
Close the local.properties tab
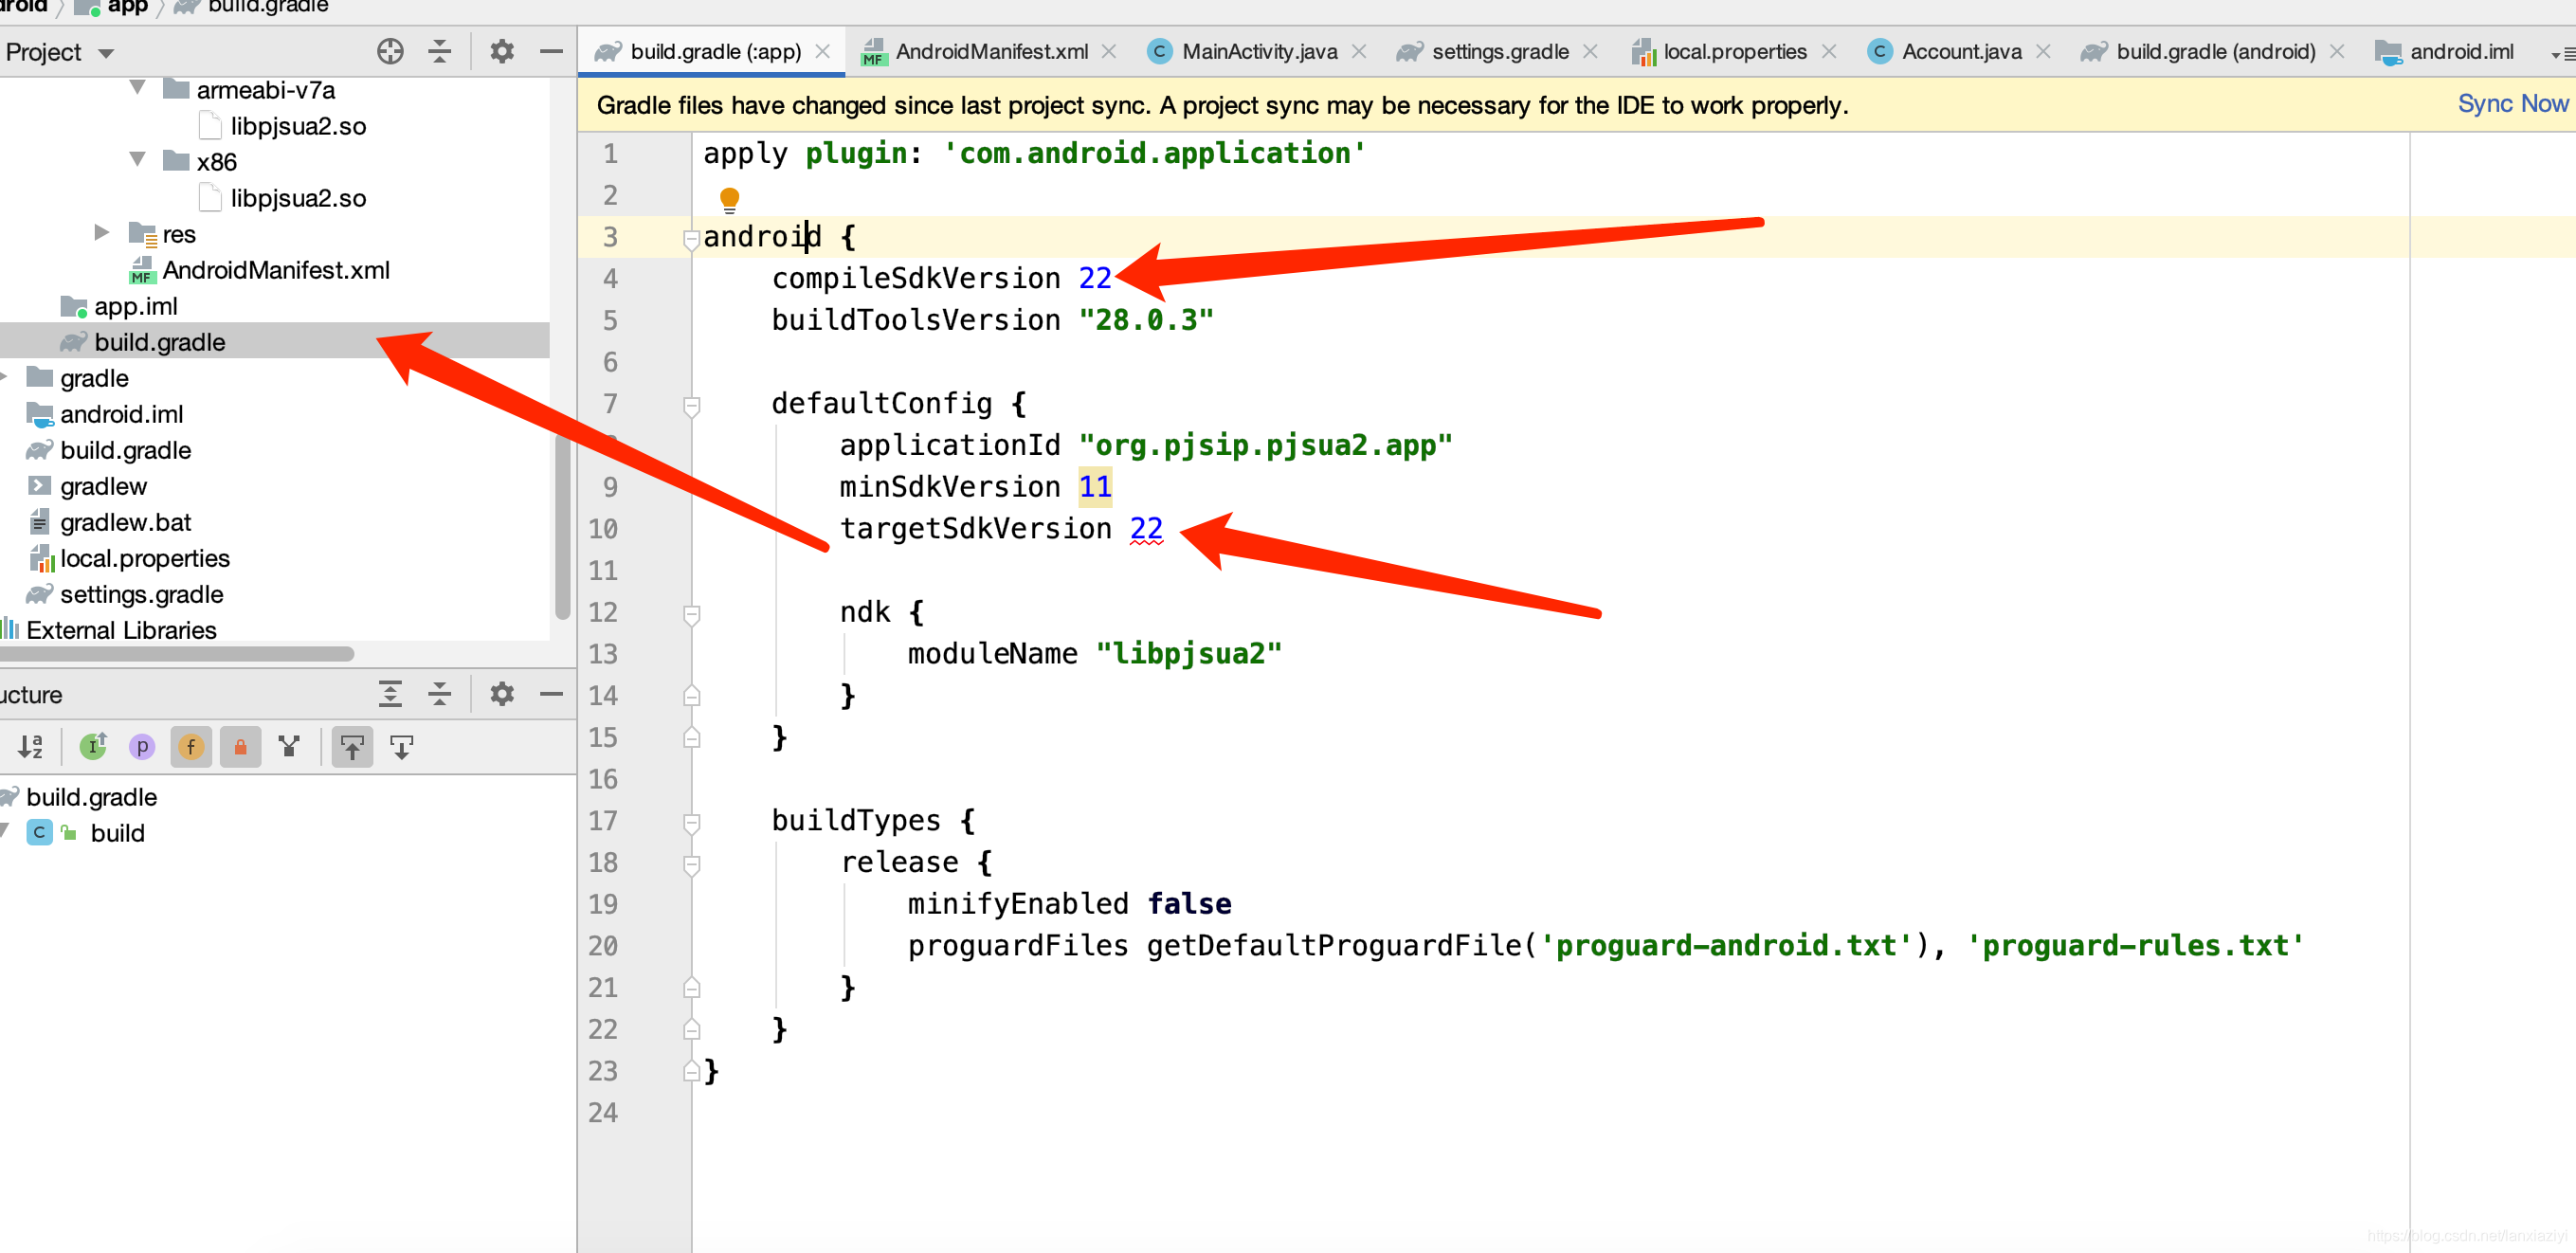coord(1829,51)
